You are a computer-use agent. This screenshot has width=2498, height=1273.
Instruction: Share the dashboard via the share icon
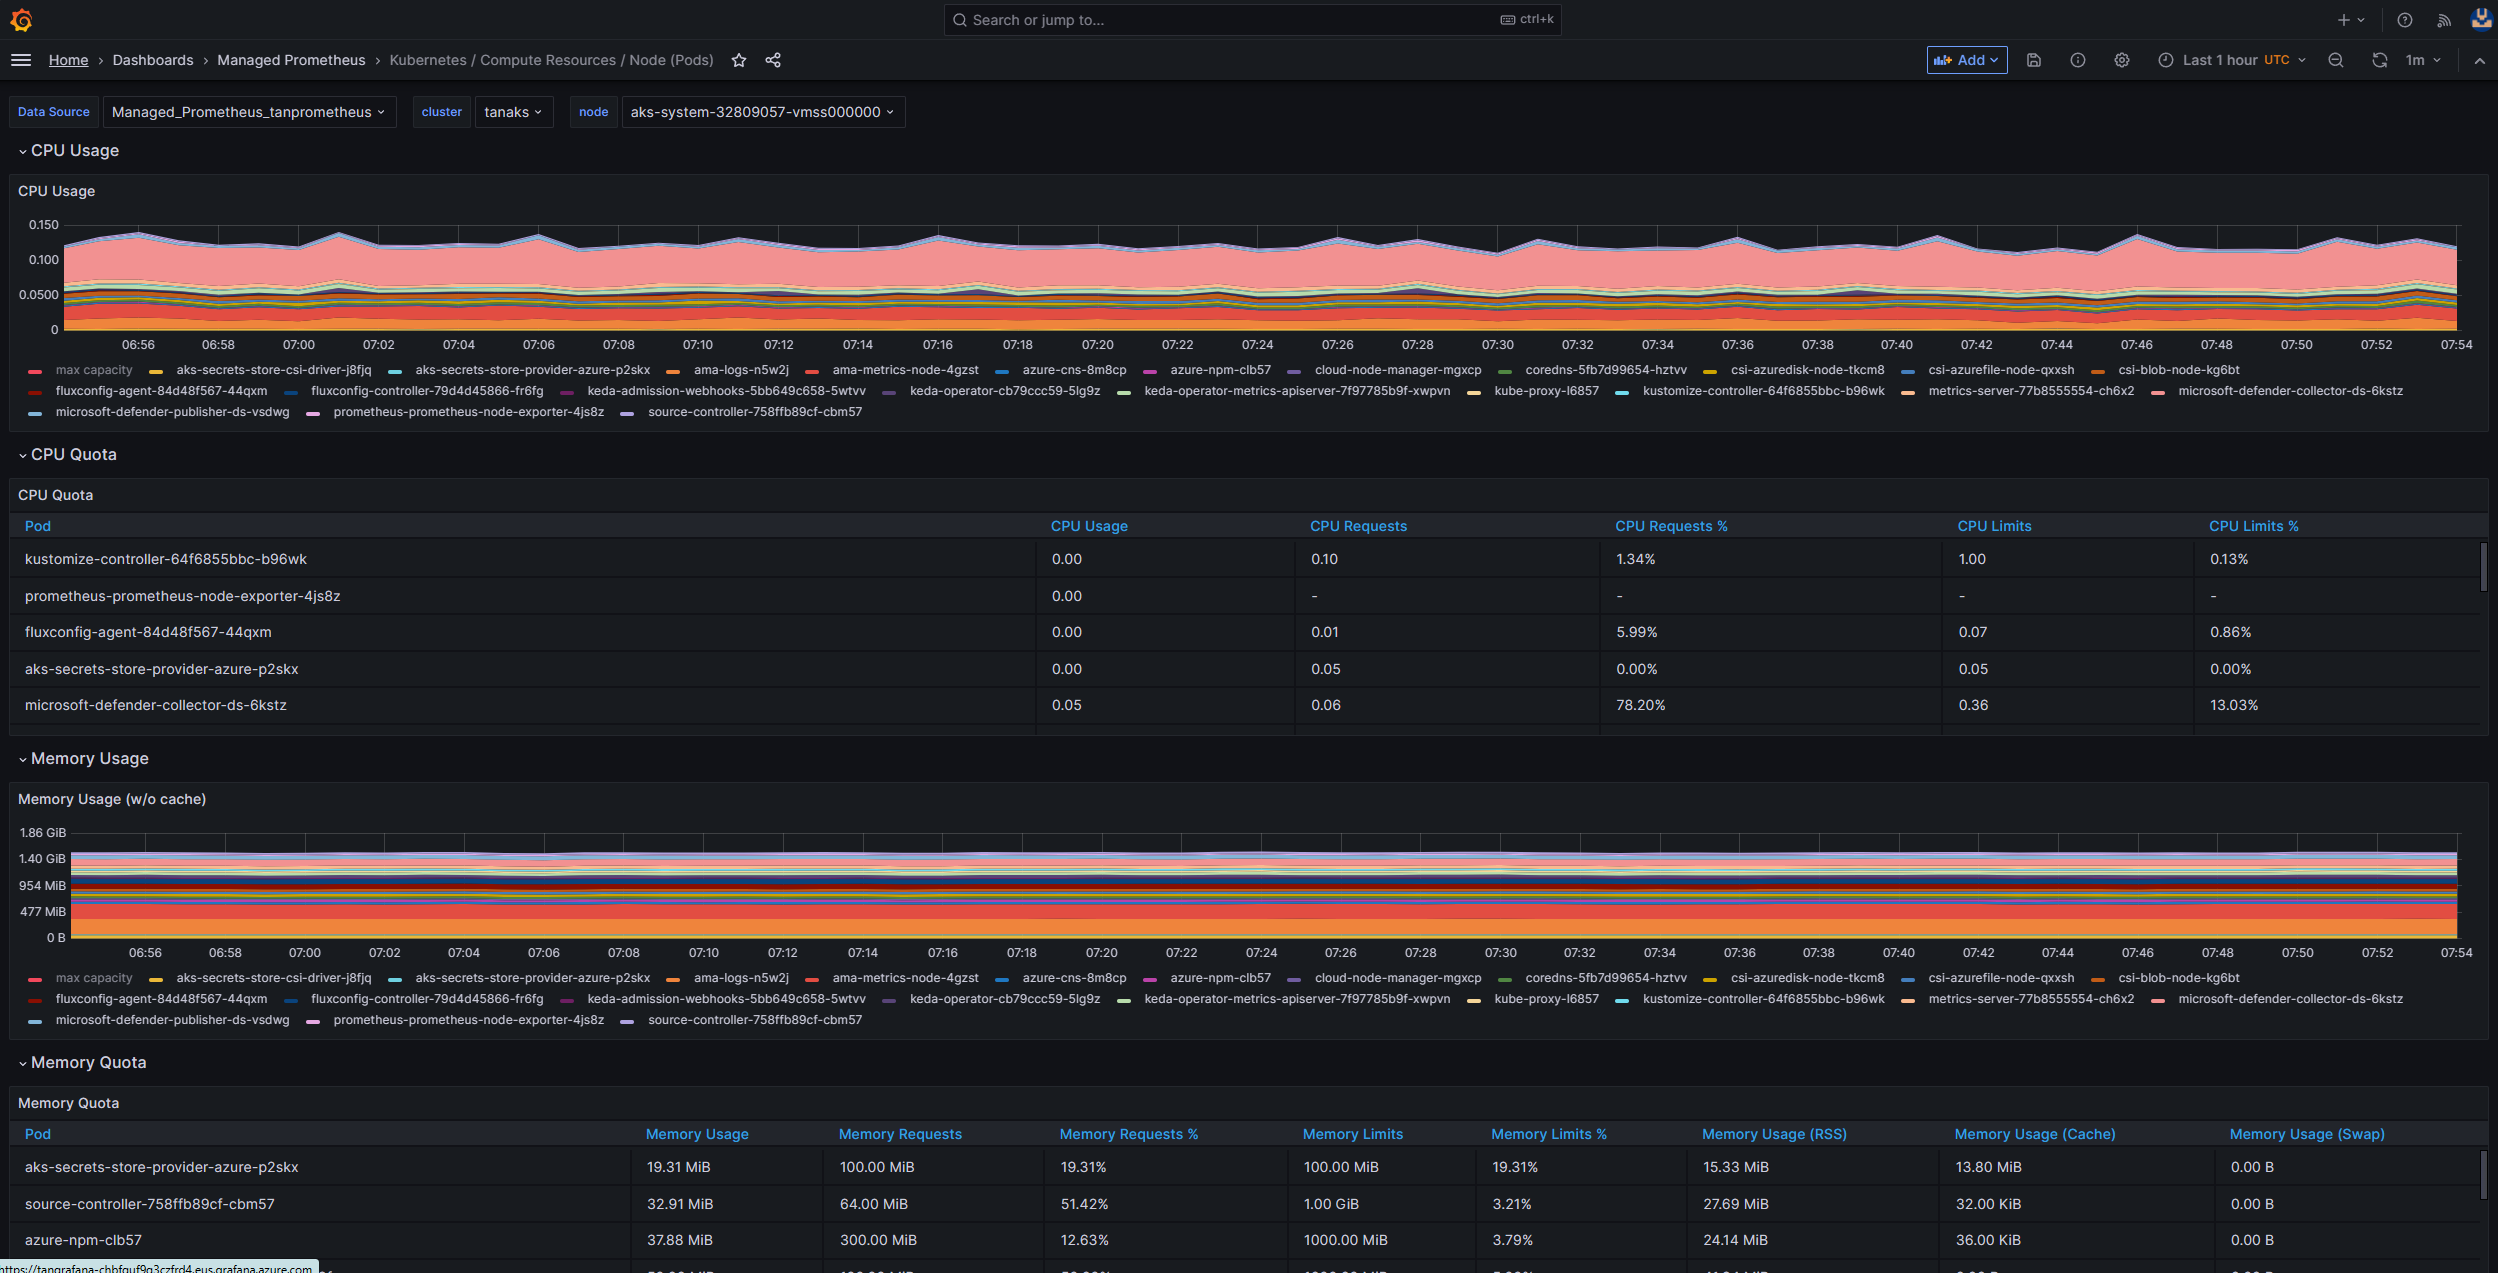pyautogui.click(x=772, y=60)
